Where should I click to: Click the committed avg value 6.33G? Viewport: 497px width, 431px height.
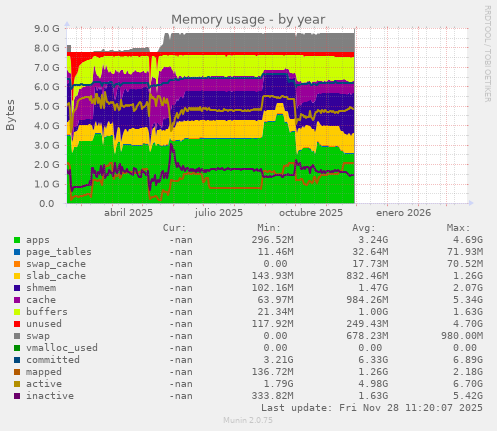pyautogui.click(x=373, y=360)
